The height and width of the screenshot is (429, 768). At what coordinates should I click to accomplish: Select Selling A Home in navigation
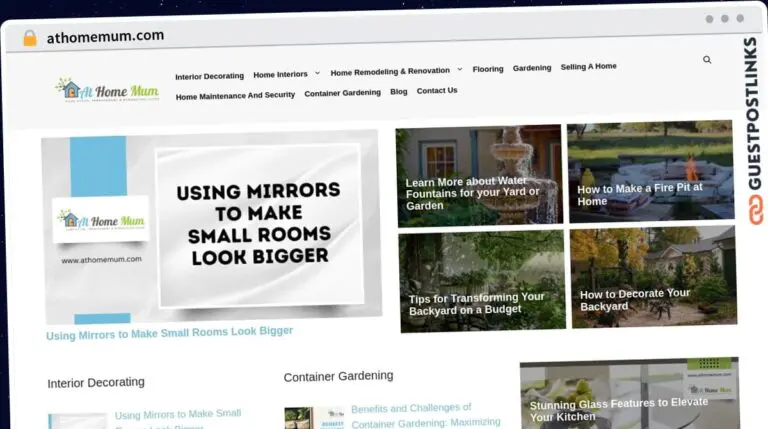tap(588, 66)
